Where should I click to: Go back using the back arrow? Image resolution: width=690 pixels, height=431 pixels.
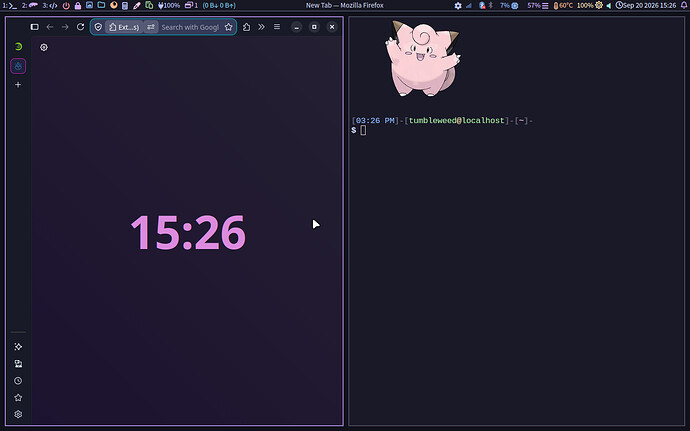pyautogui.click(x=50, y=27)
